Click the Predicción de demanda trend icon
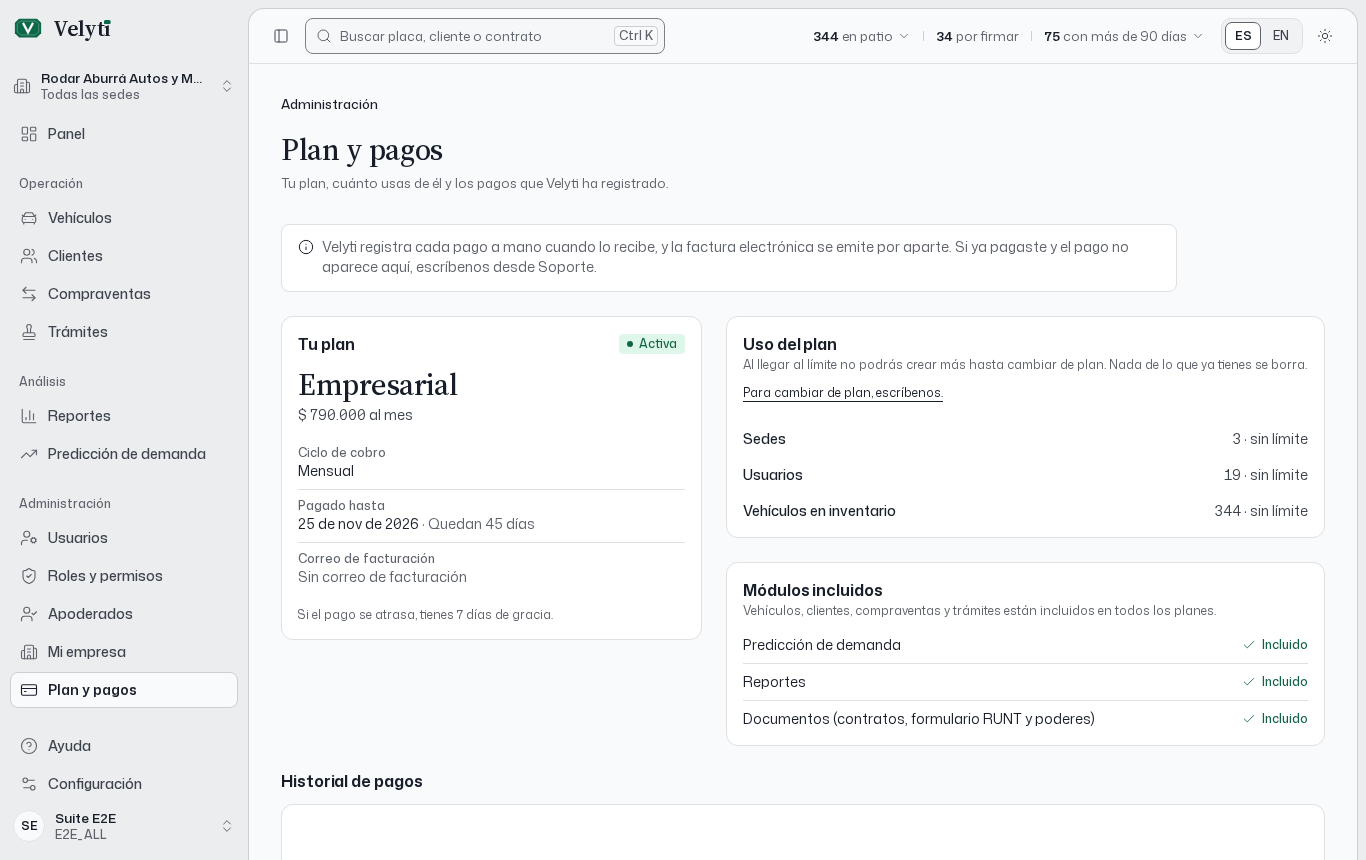1366x860 pixels. (29, 454)
